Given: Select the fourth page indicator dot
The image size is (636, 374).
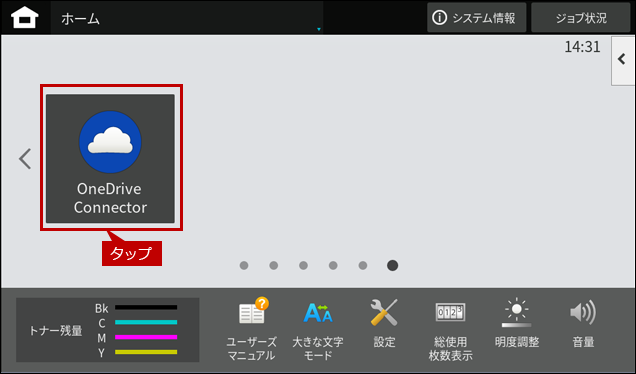Looking at the screenshot, I should point(333,265).
